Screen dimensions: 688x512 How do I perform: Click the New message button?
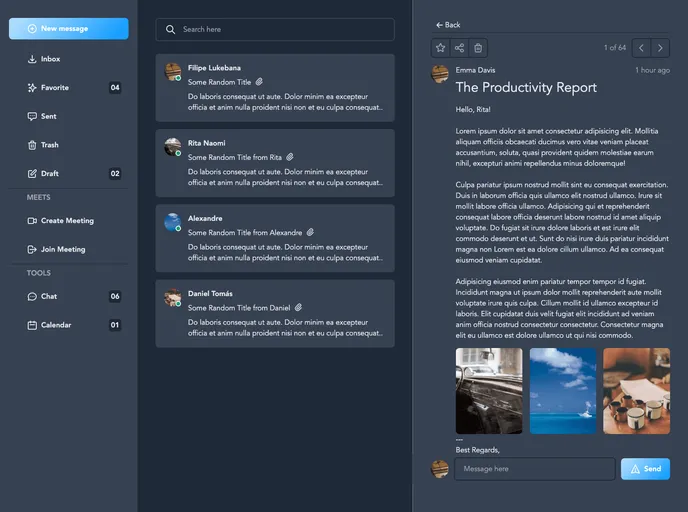tap(68, 29)
